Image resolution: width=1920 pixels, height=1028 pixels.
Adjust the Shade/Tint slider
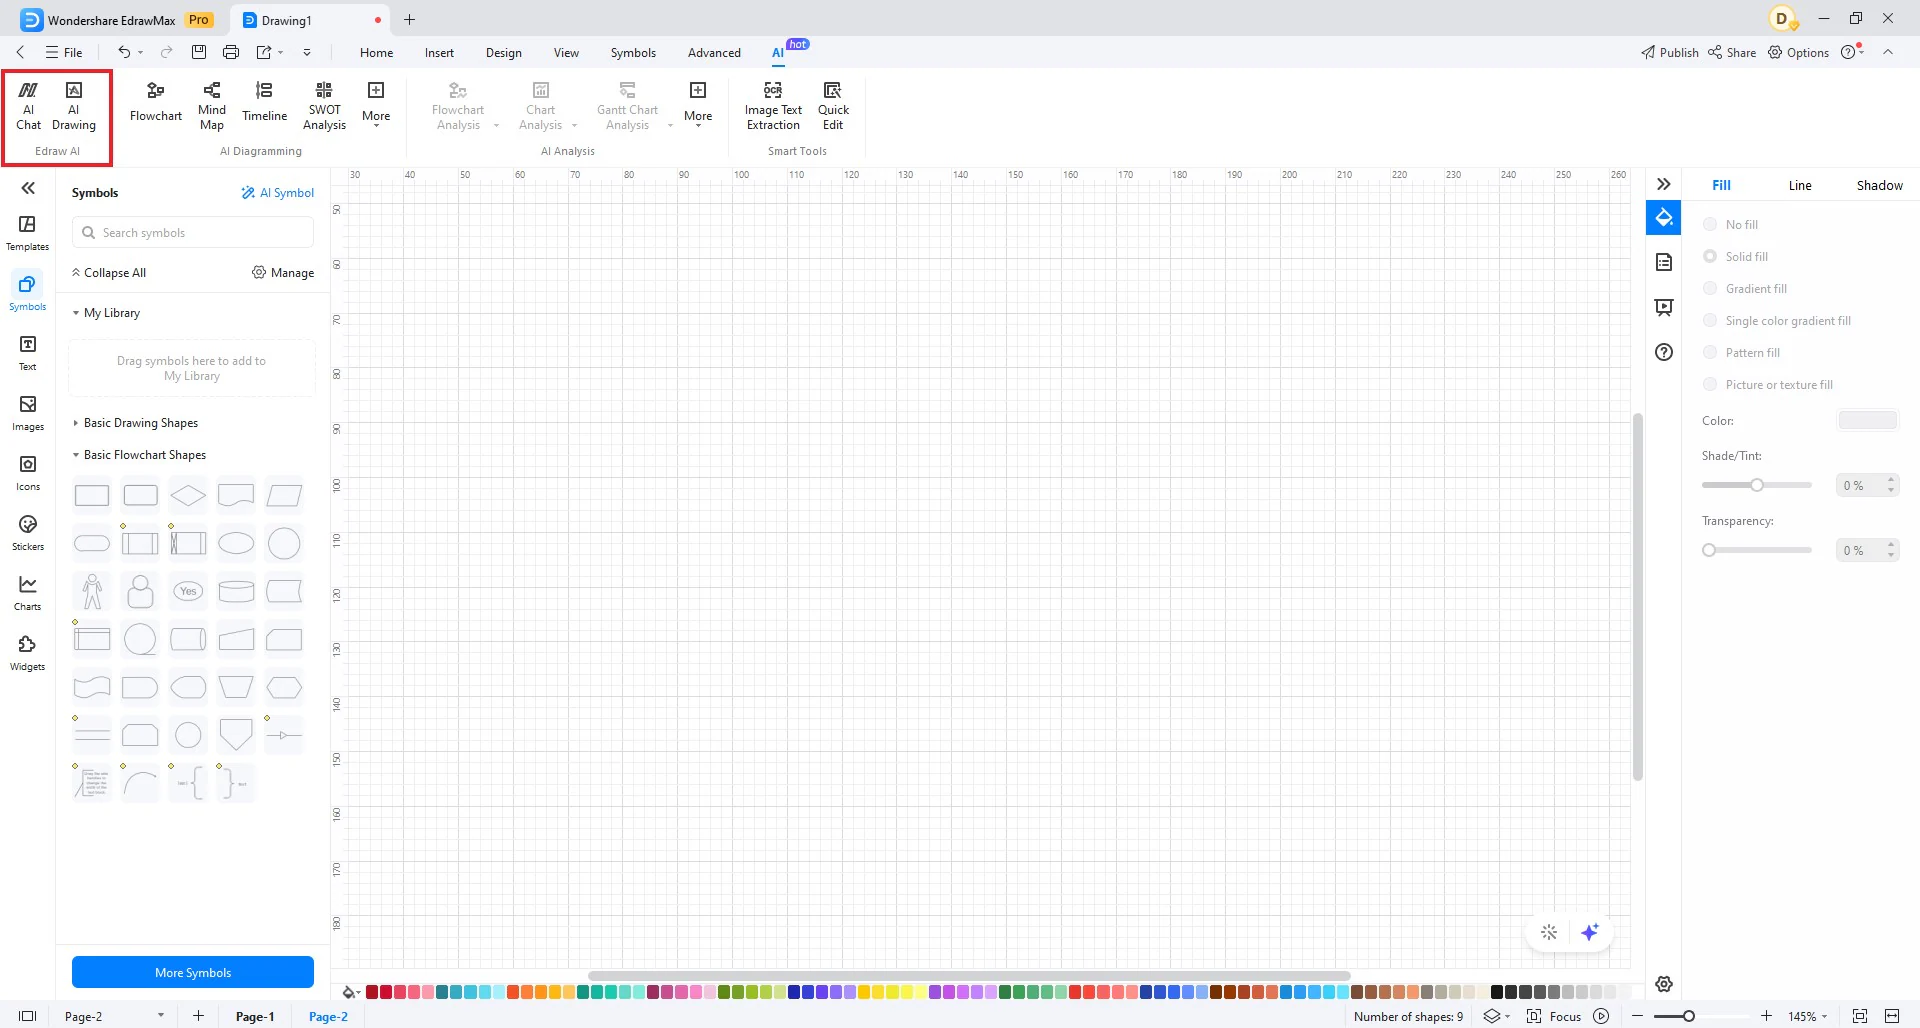click(x=1757, y=485)
